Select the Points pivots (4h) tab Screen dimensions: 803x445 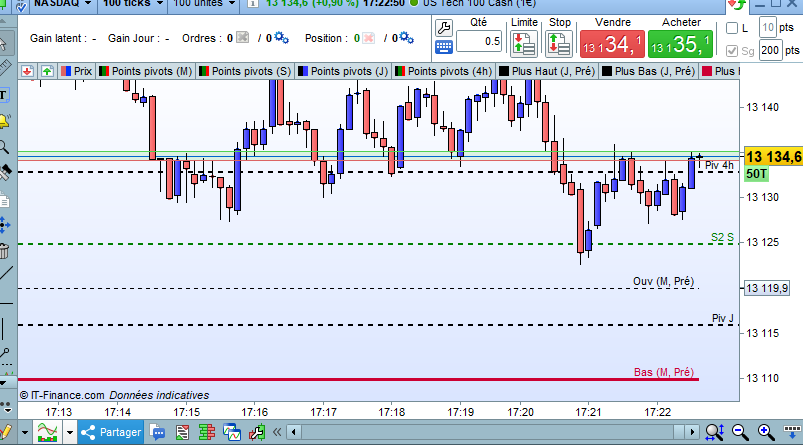pyautogui.click(x=443, y=71)
